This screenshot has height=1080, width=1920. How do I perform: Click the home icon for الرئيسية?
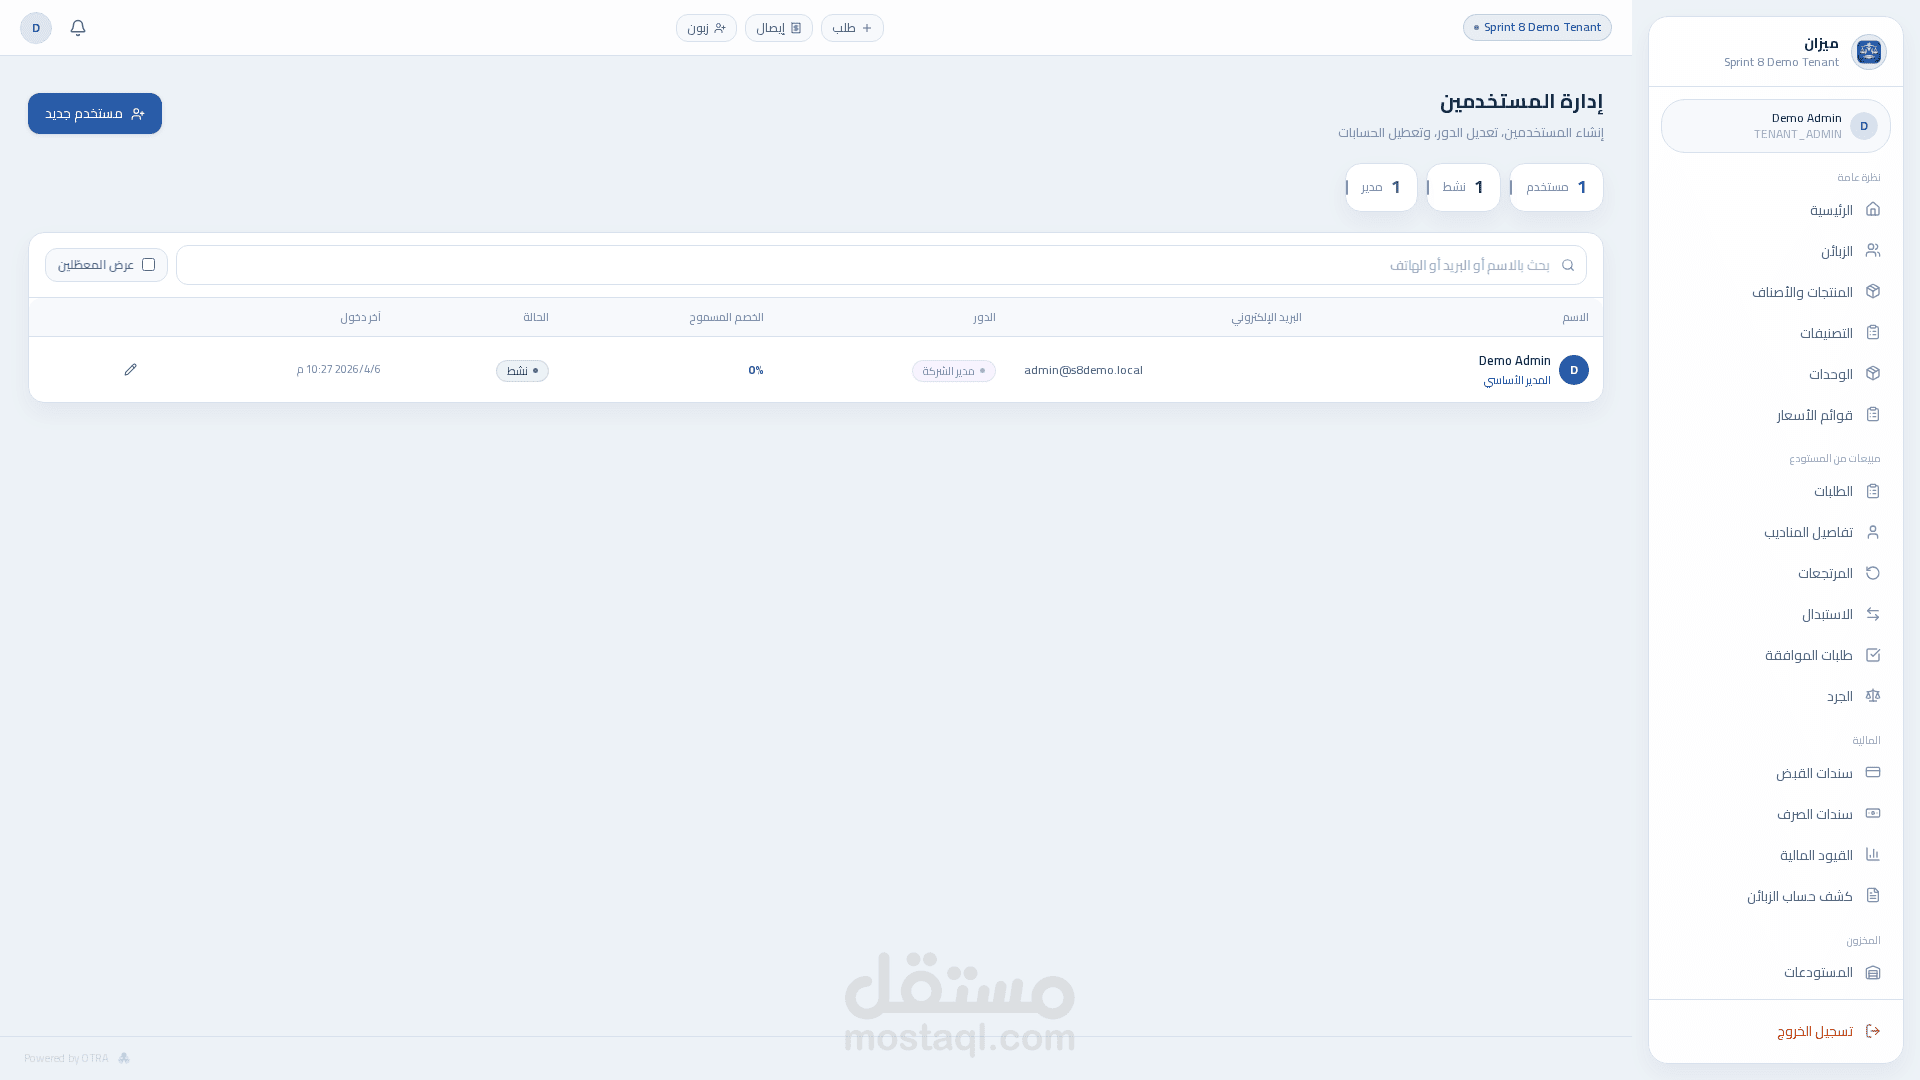[x=1873, y=209]
